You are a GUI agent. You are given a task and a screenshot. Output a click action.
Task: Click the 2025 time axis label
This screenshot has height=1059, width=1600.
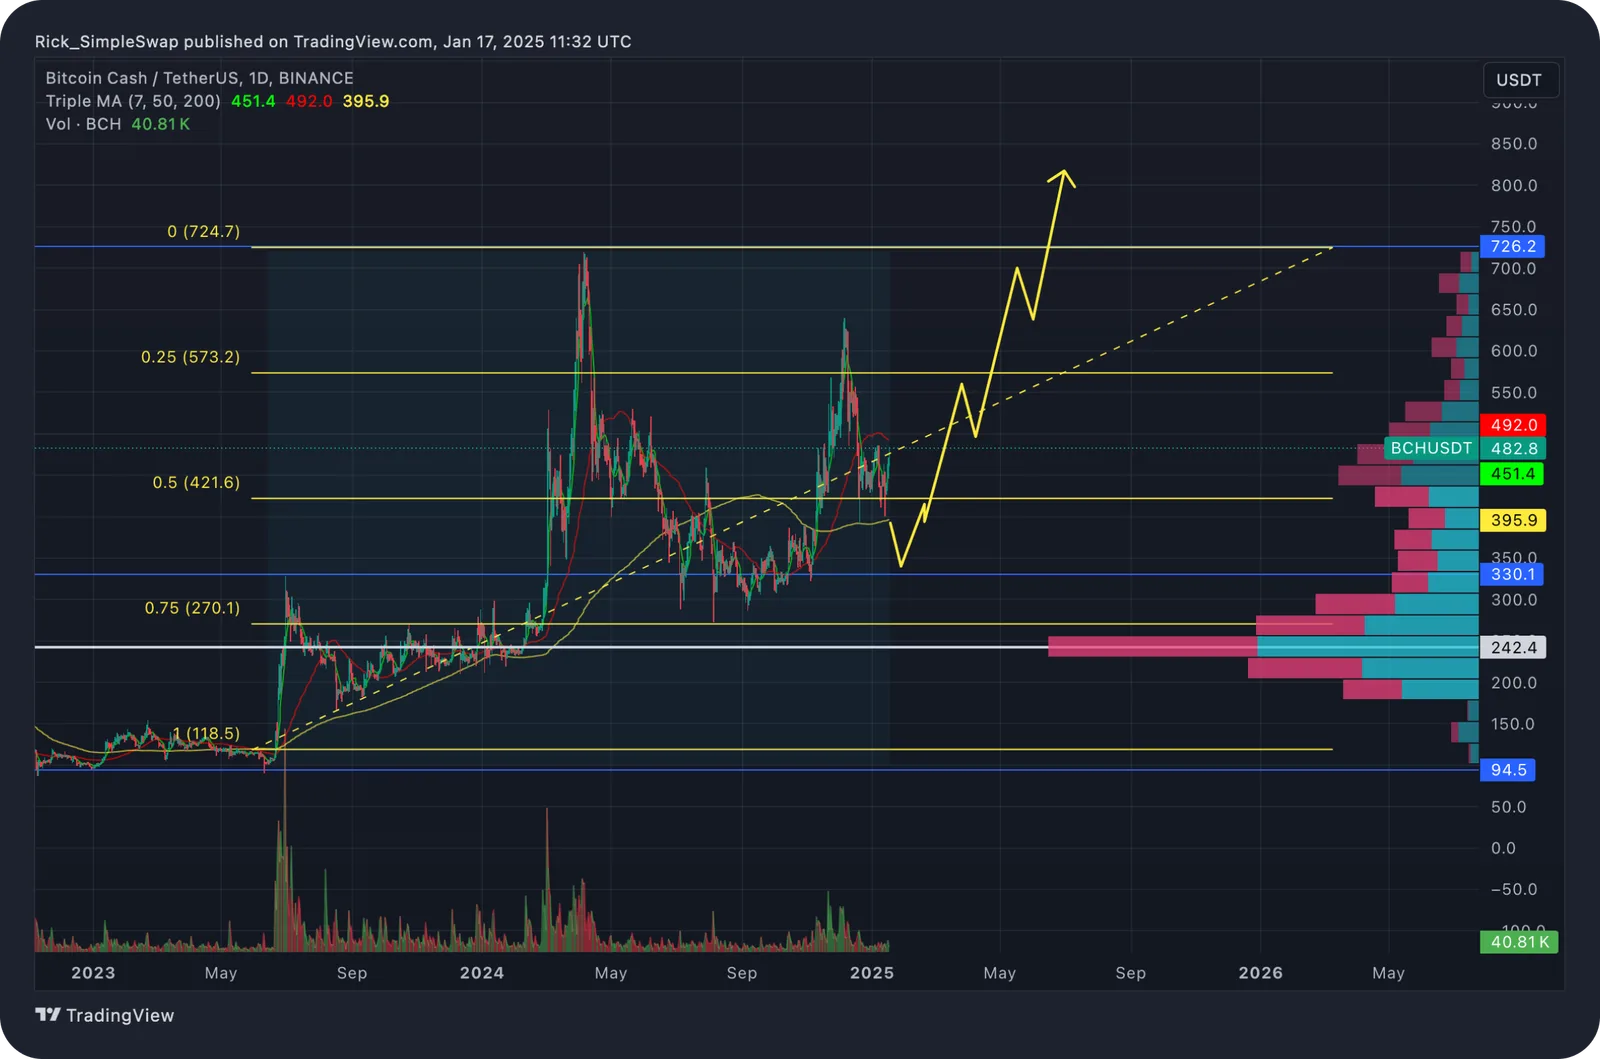[x=872, y=973]
